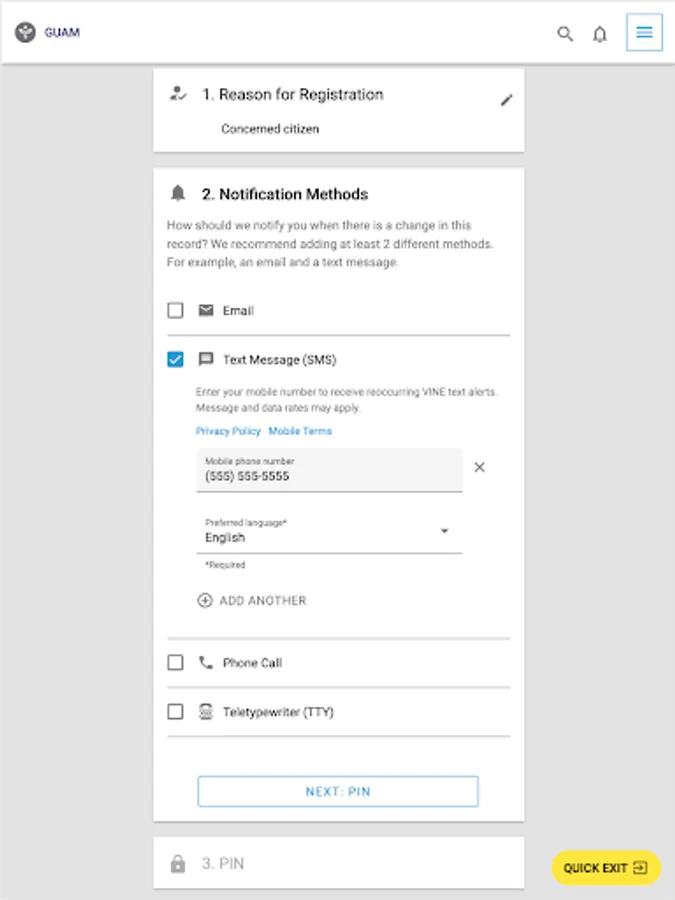
Task: Click the search magnifier icon
Action: pyautogui.click(x=565, y=33)
